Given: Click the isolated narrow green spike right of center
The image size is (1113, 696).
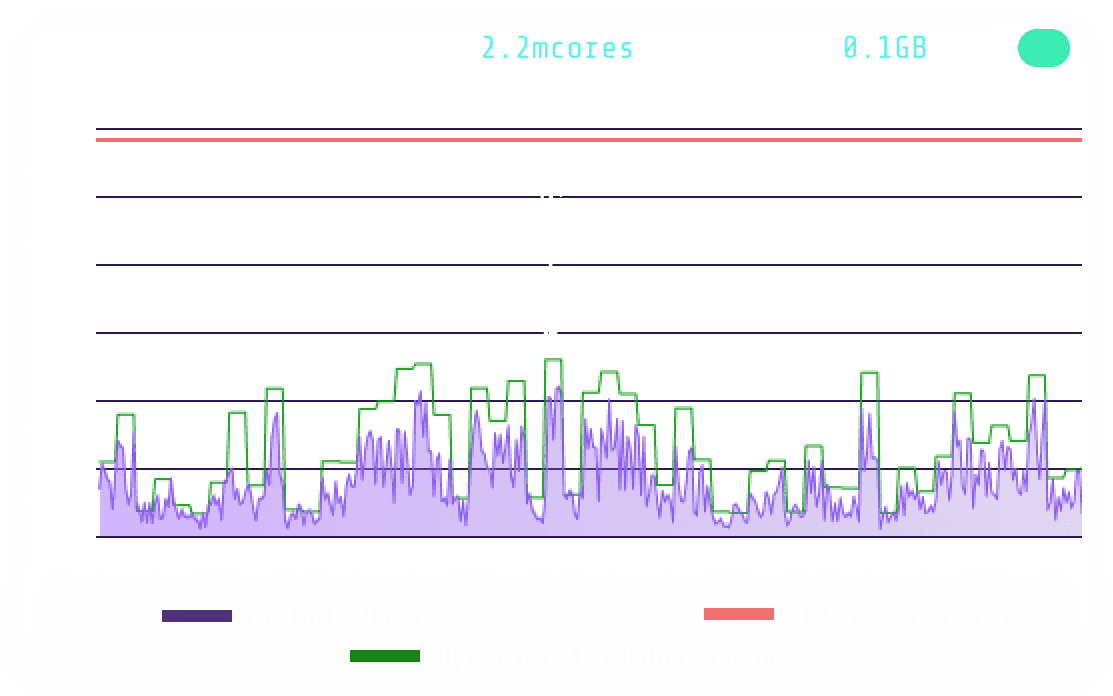Looking at the screenshot, I should [869, 372].
